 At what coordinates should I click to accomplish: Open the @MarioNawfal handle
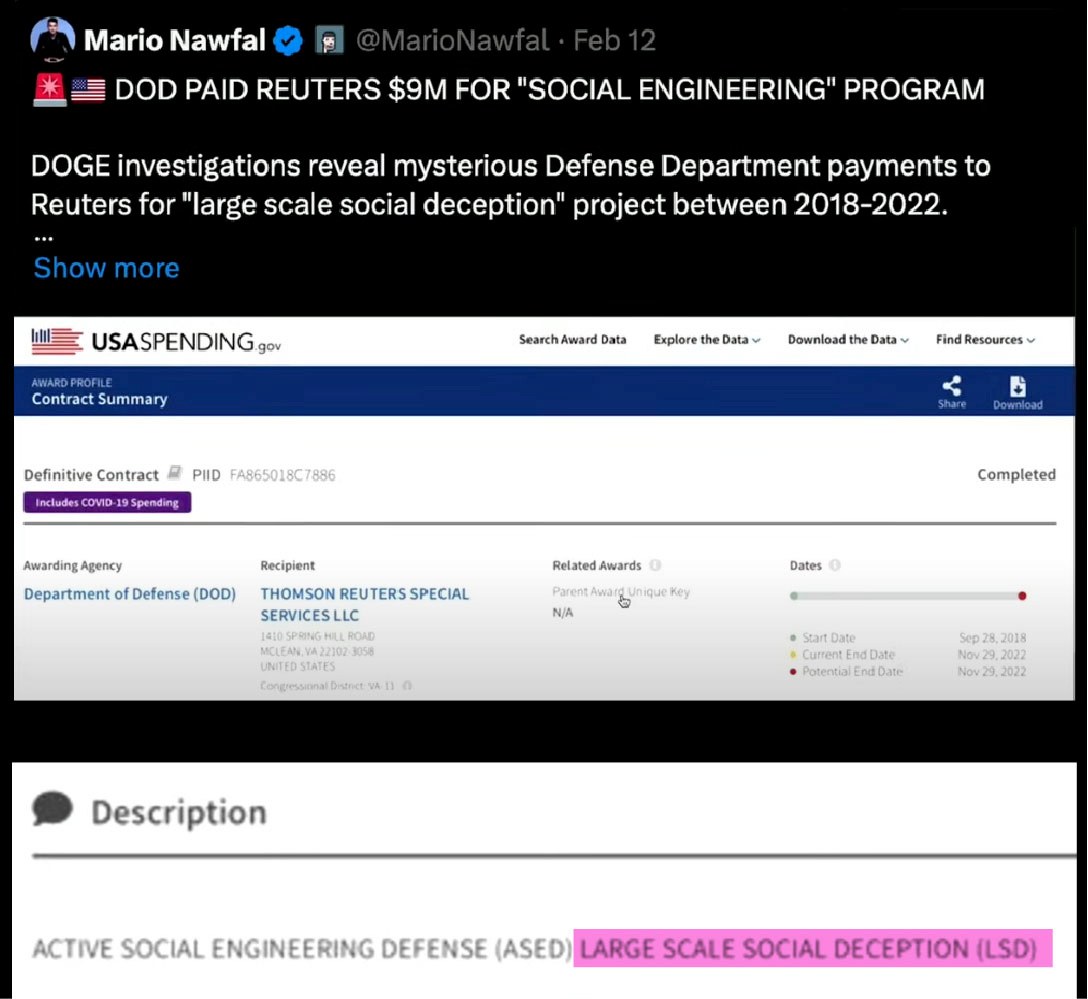coord(452,40)
